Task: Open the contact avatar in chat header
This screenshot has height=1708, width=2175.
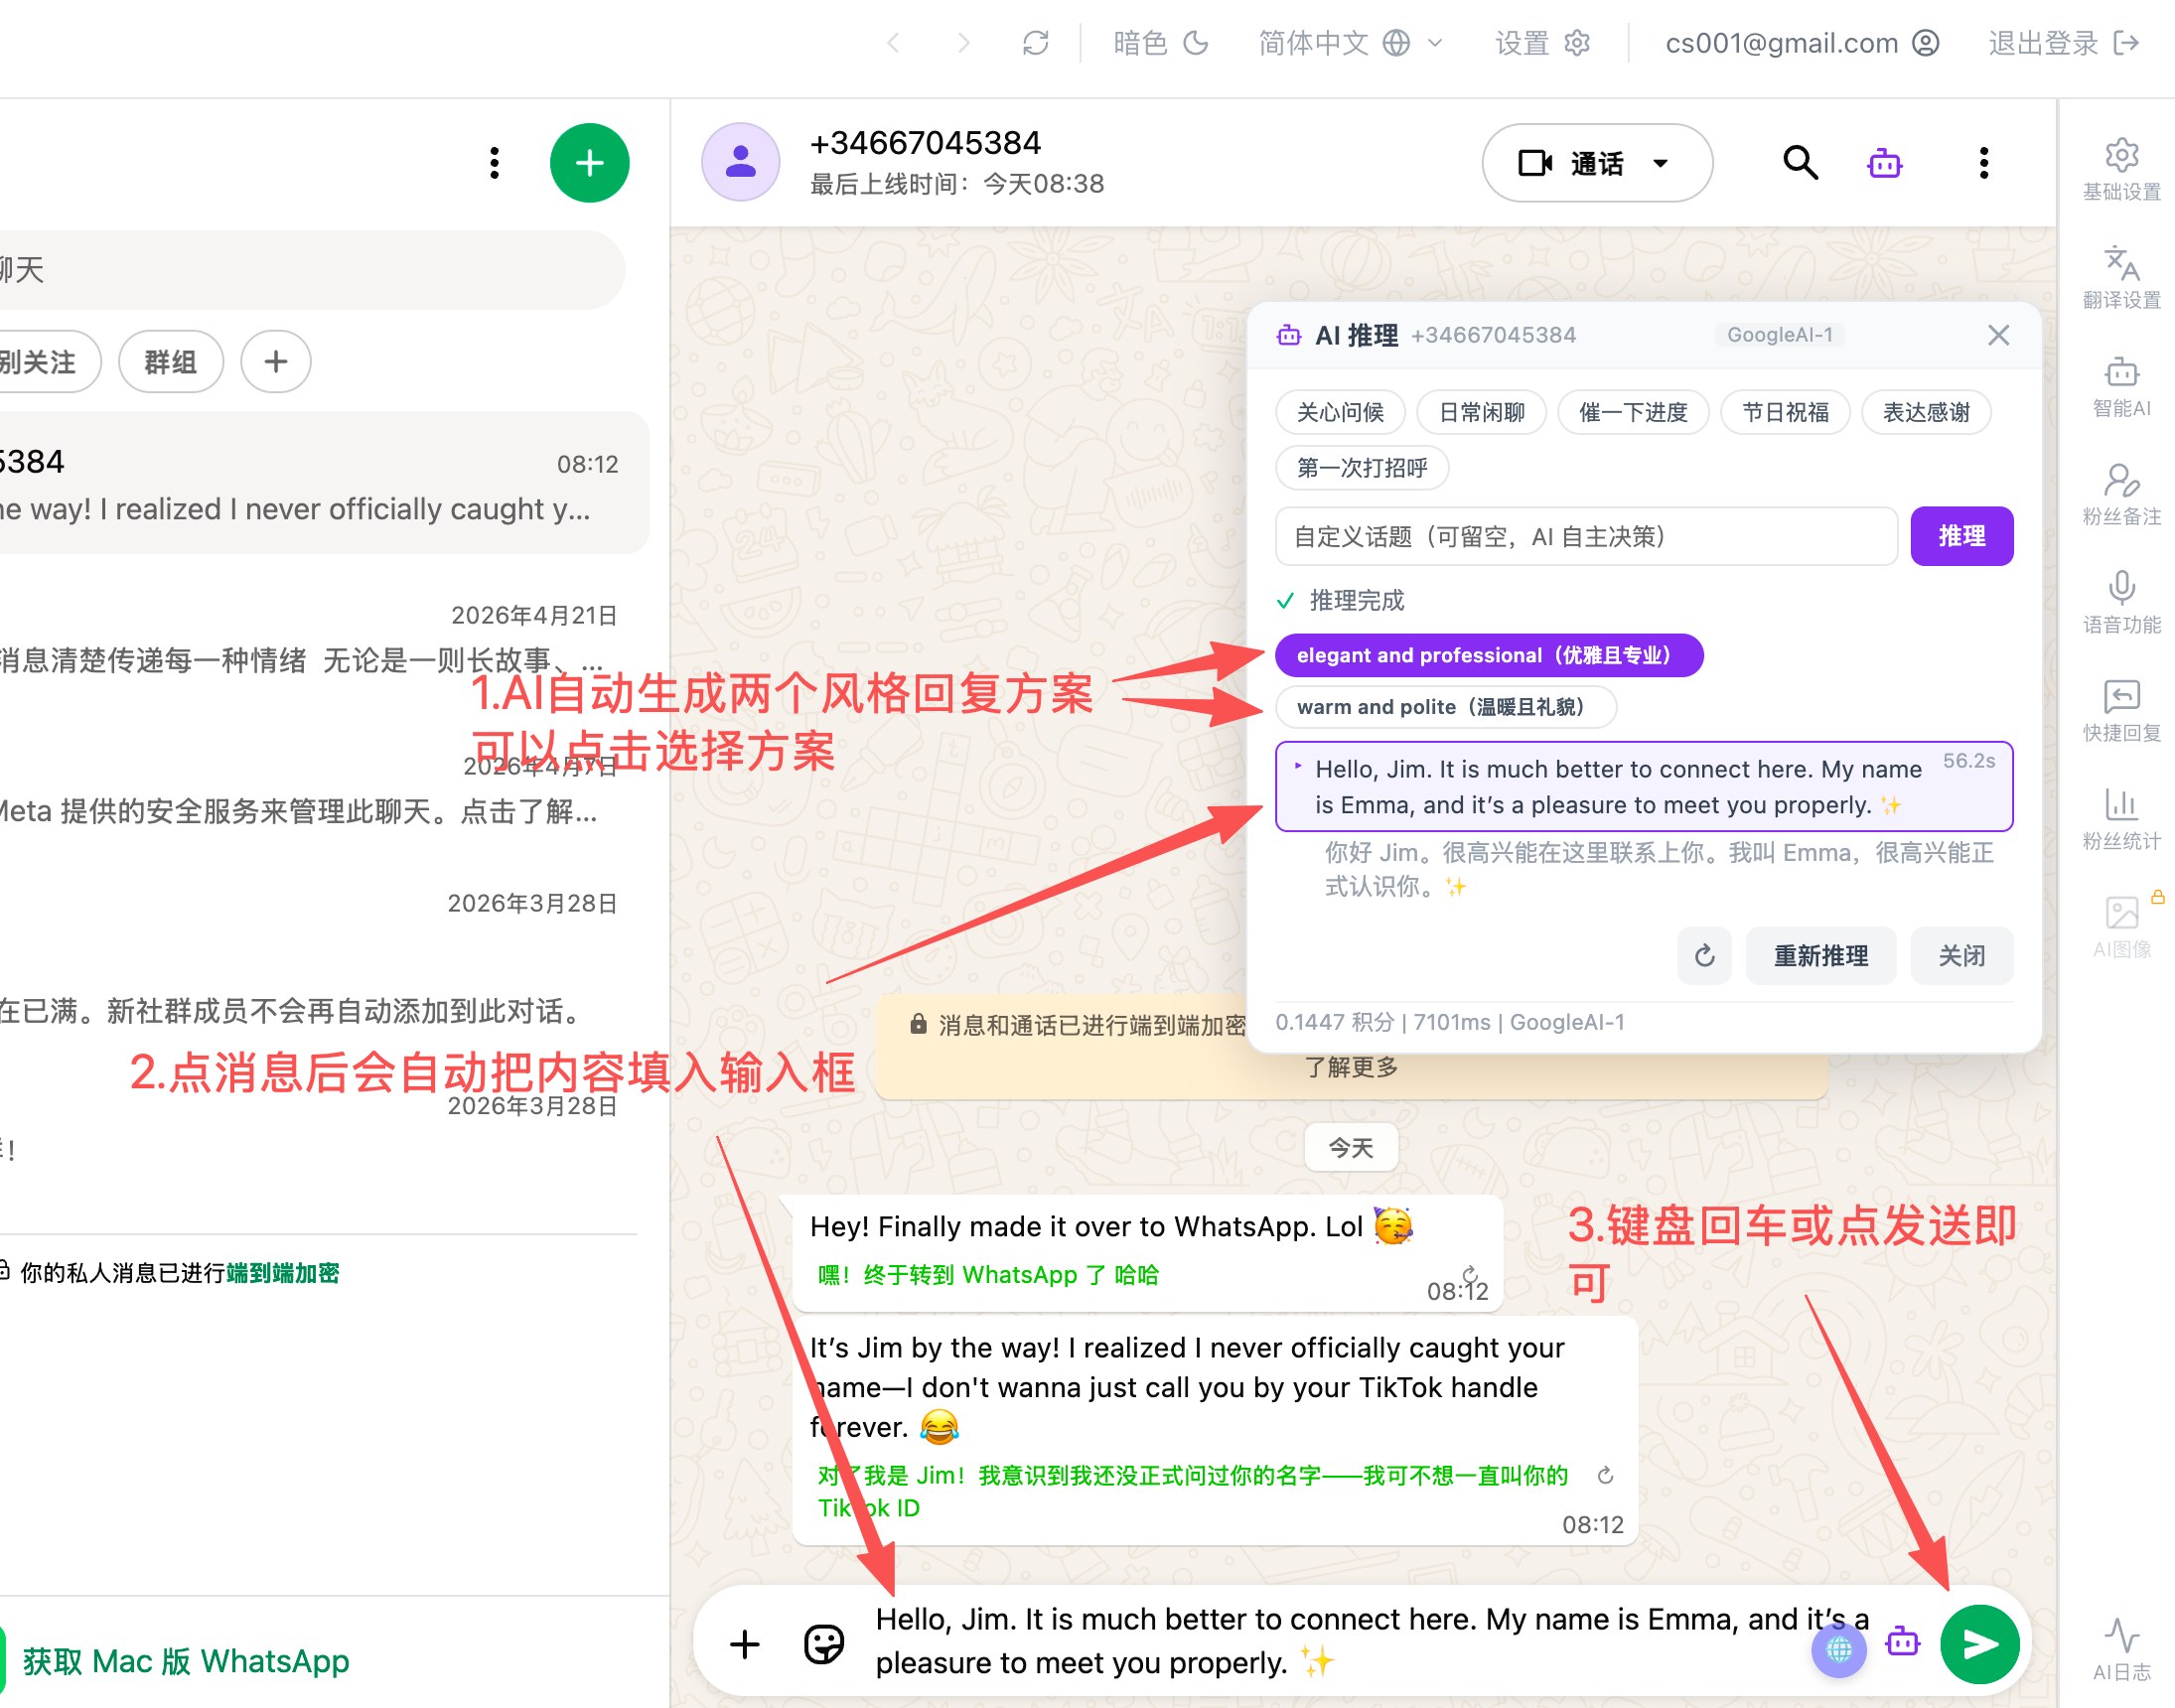Action: (740, 162)
